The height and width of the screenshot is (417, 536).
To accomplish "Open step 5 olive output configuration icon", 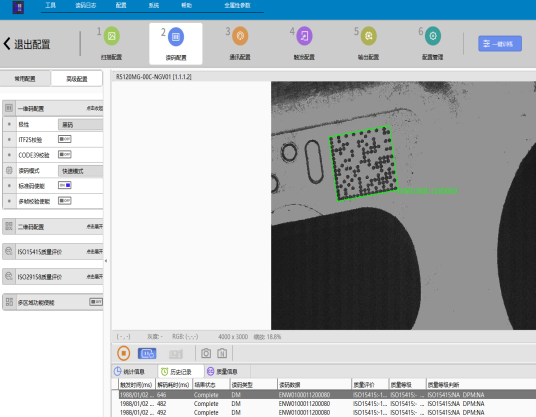I will (x=368, y=36).
